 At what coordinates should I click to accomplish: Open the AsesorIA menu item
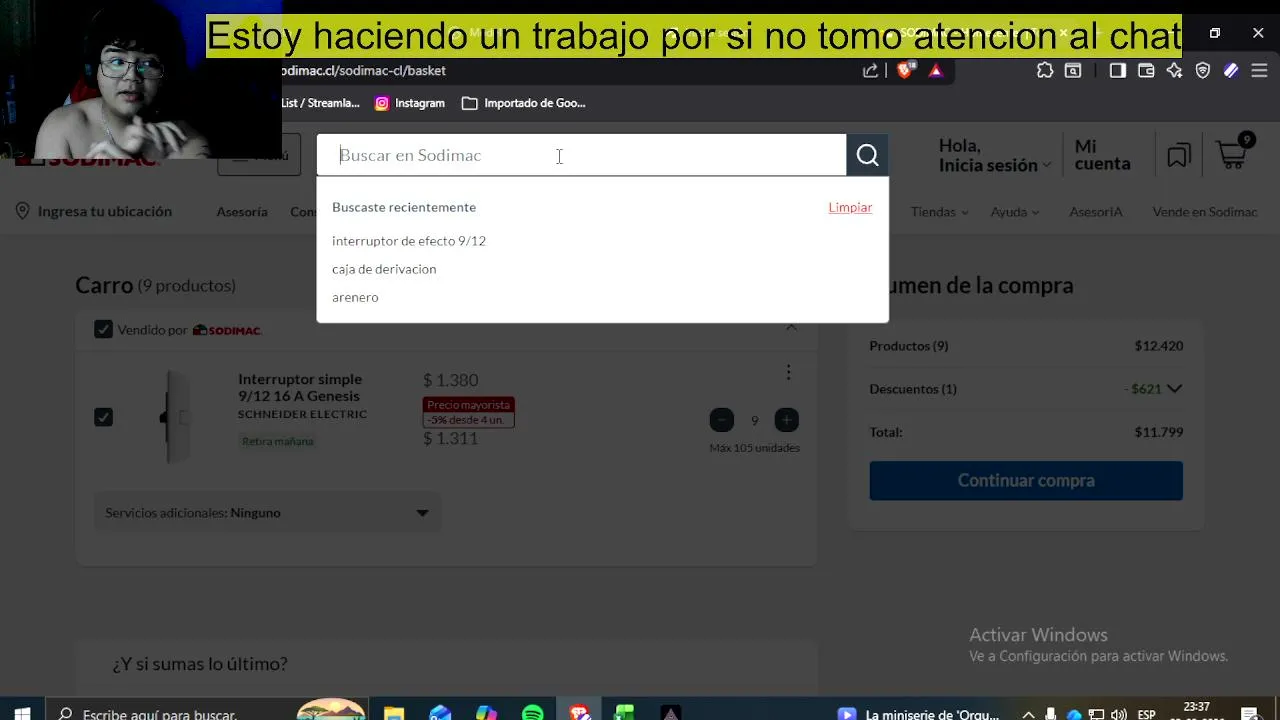pos(1096,212)
